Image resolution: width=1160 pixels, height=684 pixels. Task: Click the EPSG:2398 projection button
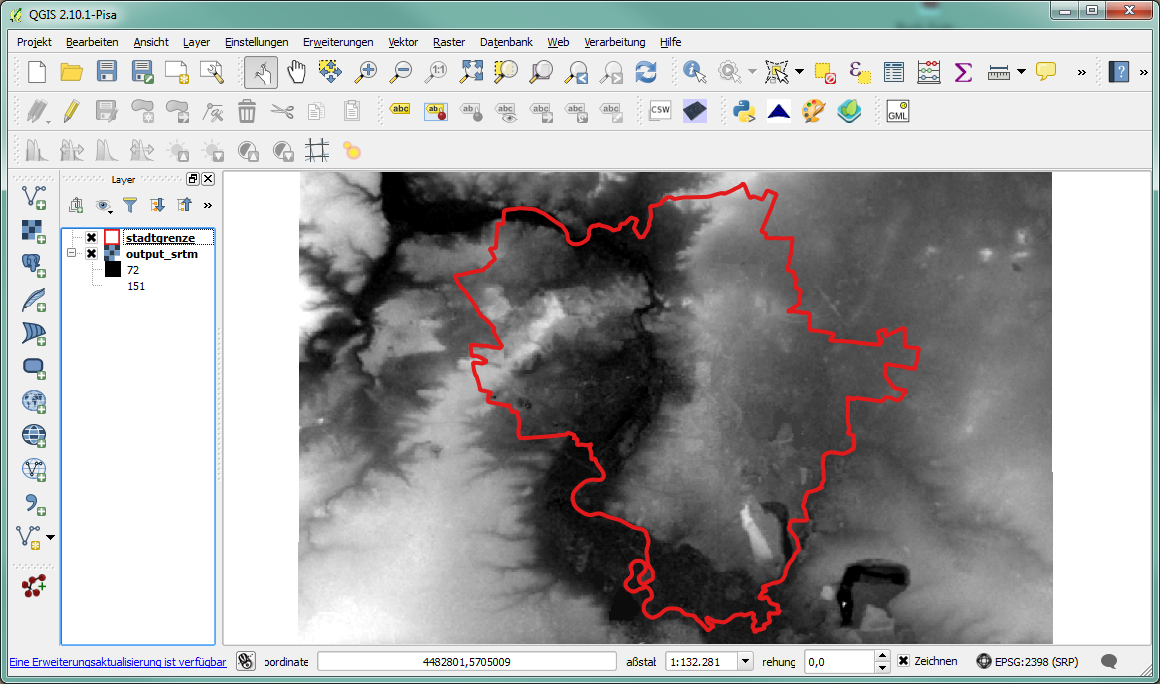point(1028,661)
